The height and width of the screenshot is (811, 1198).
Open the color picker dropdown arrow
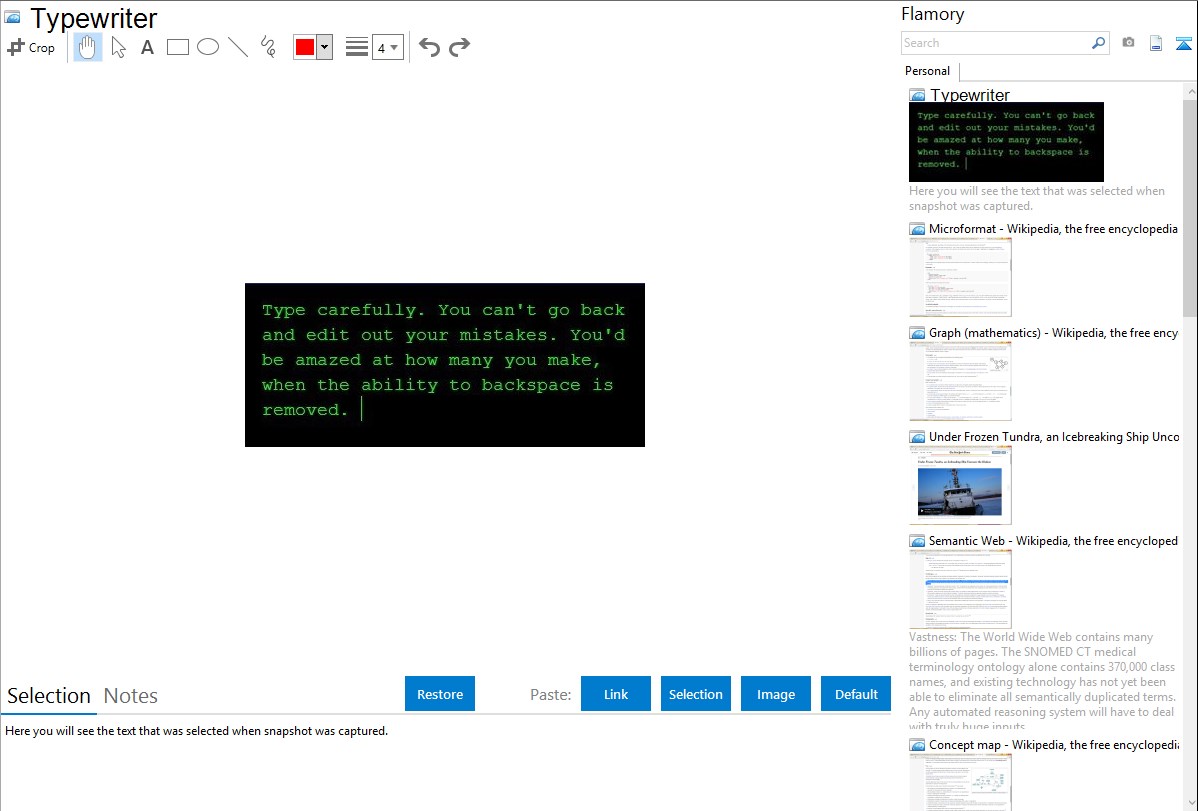[x=324, y=47]
